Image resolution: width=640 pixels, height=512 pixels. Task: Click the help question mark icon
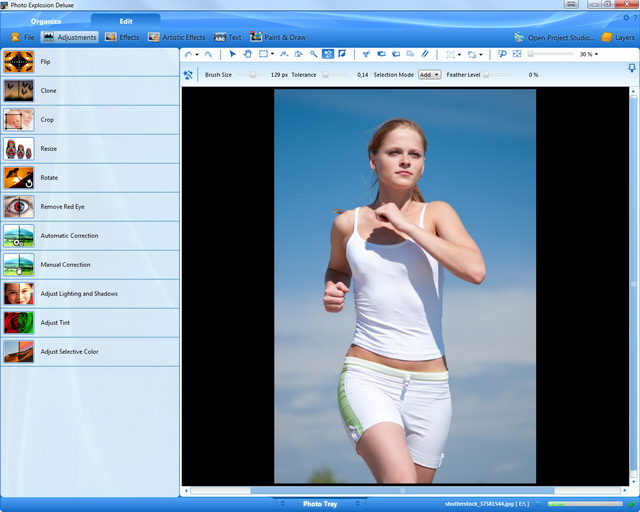point(635,18)
